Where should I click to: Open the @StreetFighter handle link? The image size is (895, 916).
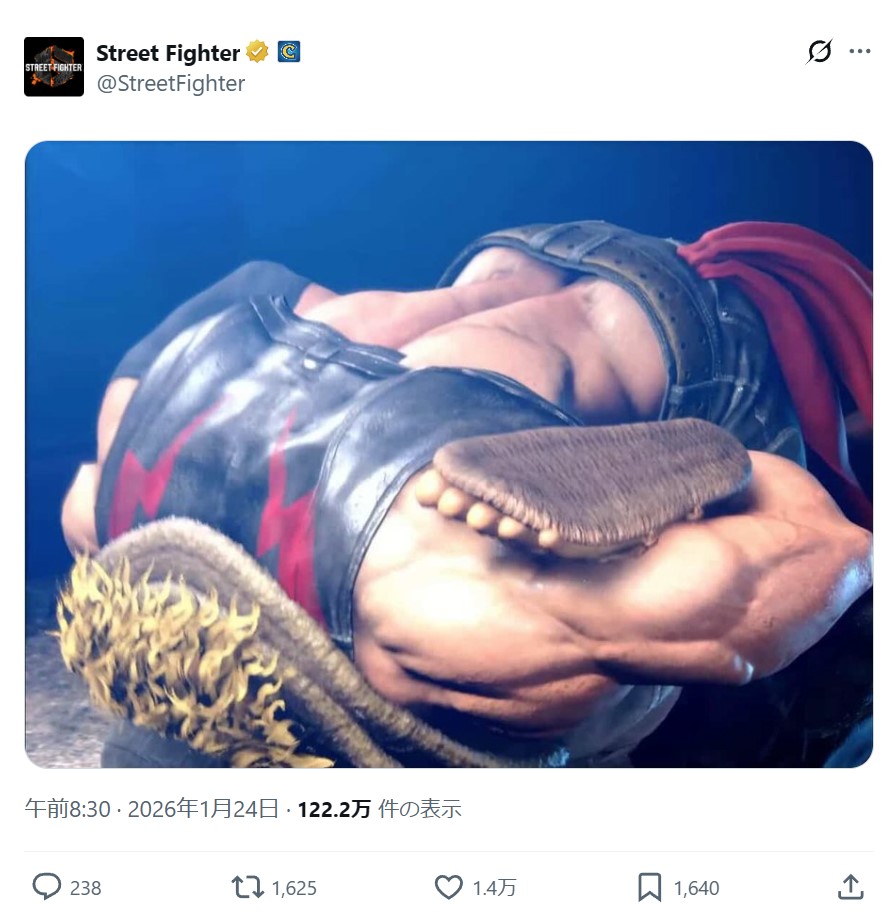point(171,84)
